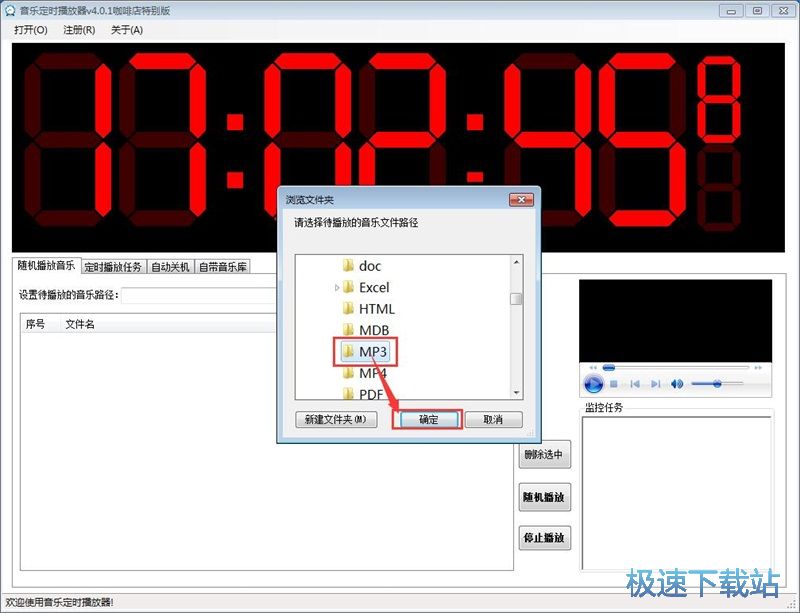Screen dimensions: 800x613
Task: Select the HTML folder in the browse dialog
Action: (x=375, y=309)
